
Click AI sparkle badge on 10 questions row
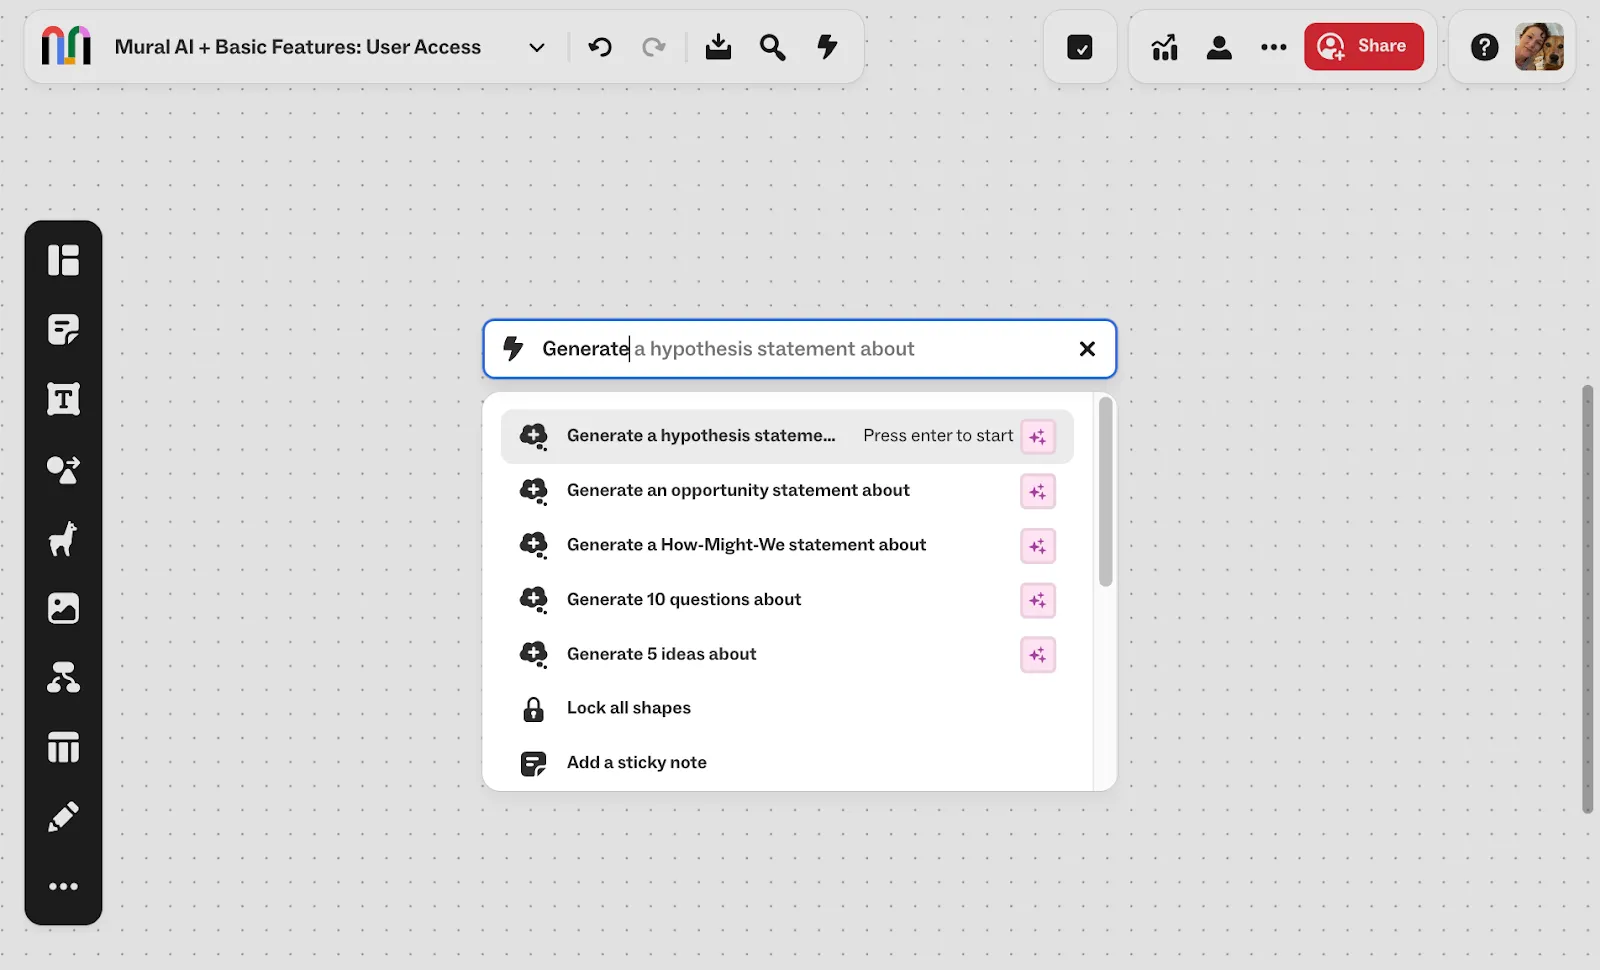pos(1038,600)
